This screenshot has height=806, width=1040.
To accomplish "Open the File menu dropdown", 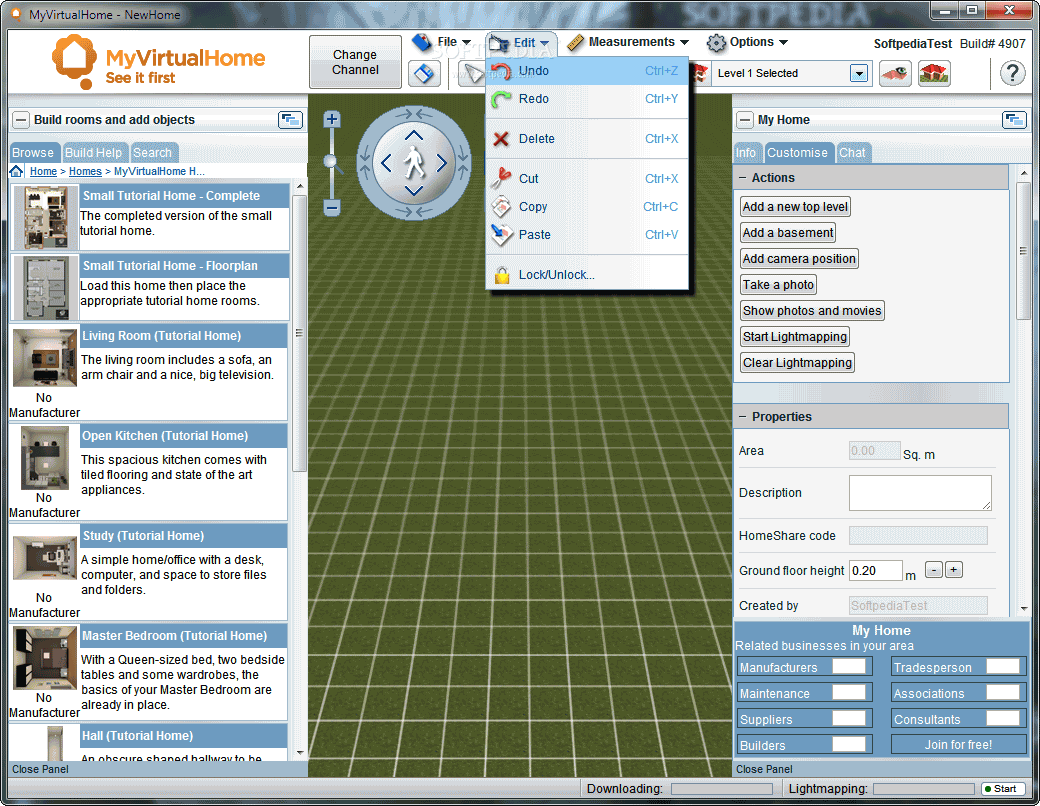I will 441,42.
